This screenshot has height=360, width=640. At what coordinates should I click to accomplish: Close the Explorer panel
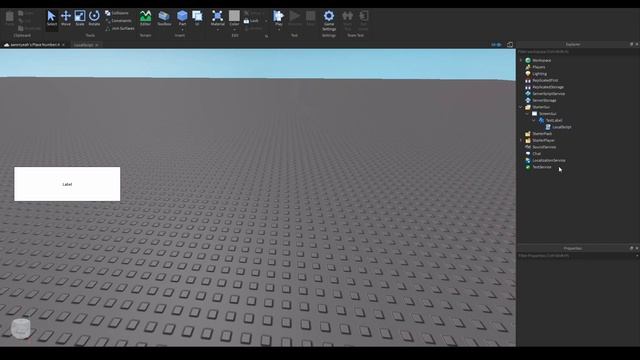tap(637, 44)
